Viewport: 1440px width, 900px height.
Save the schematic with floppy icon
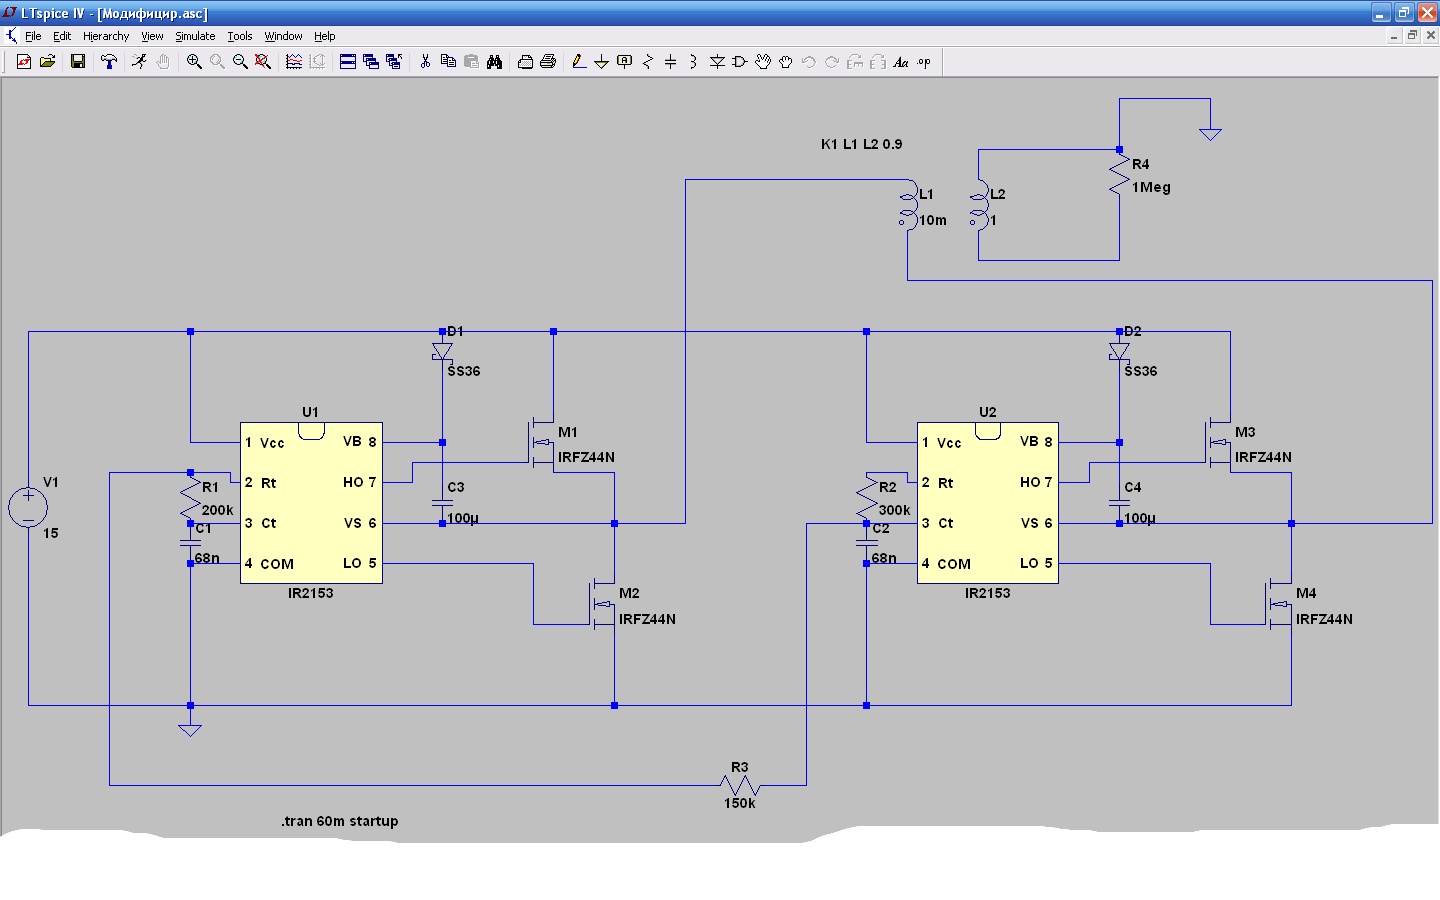(77, 62)
